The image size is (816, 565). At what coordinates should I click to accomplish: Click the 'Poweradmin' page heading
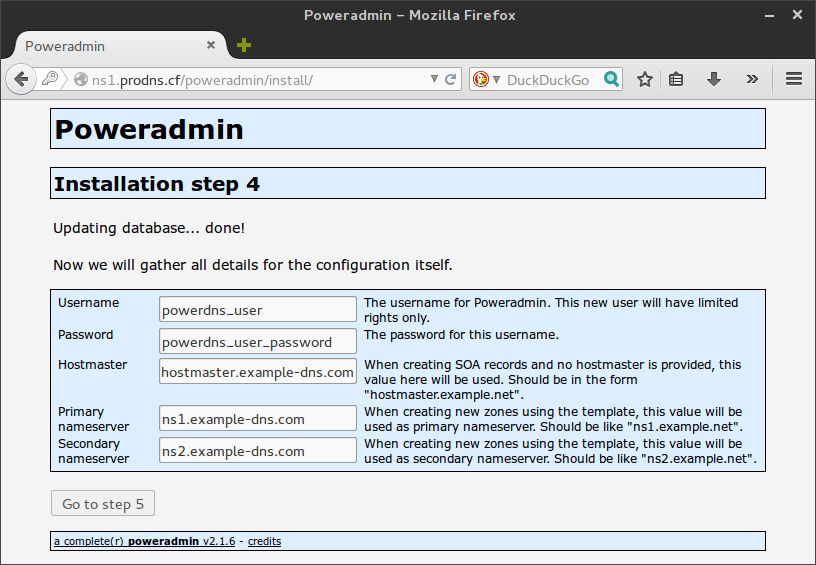tap(149, 129)
